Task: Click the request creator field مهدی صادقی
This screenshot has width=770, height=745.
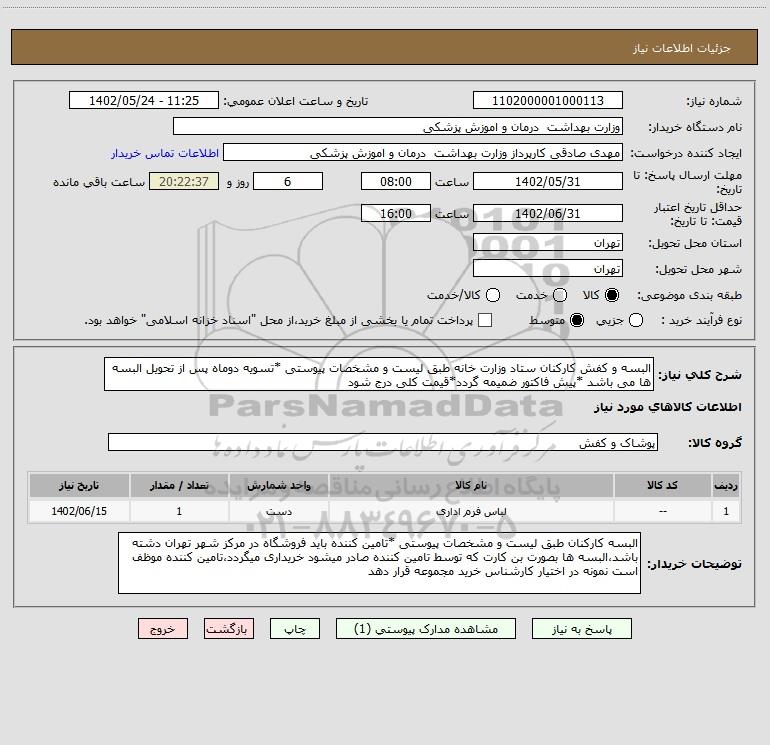Action: point(423,153)
